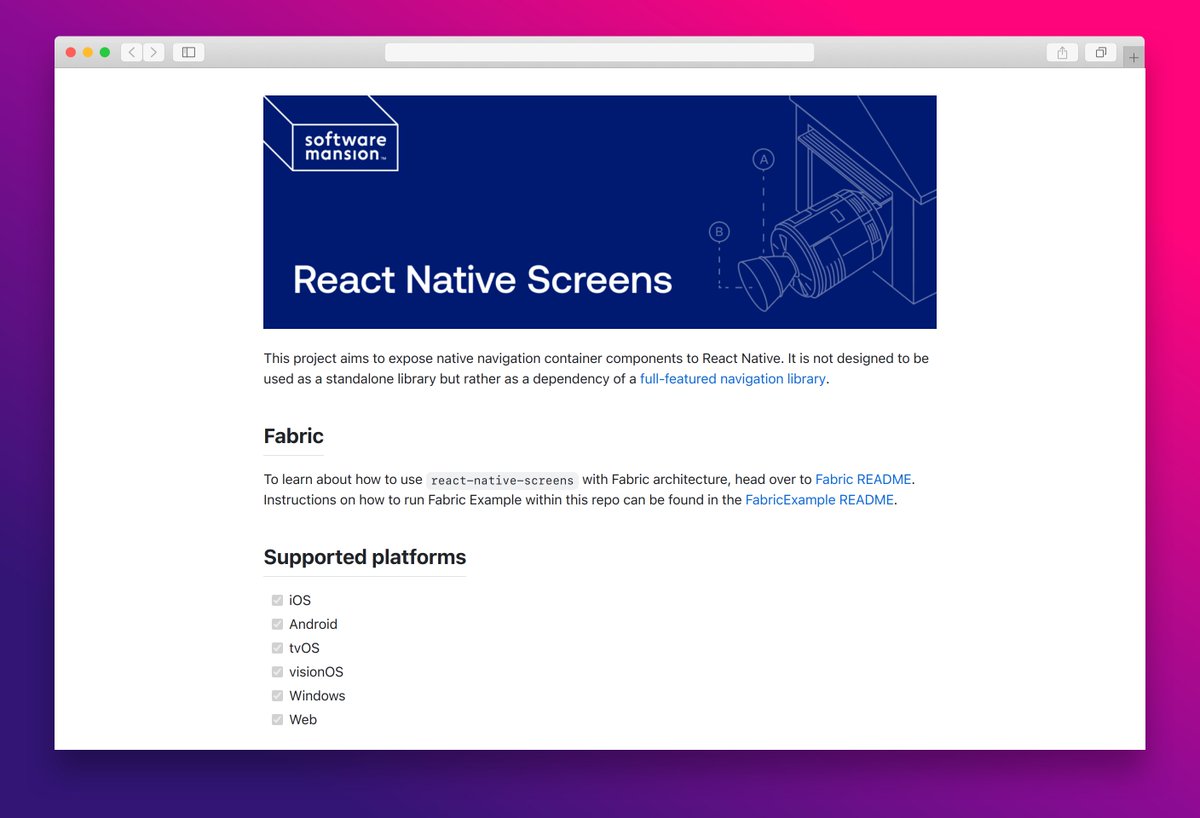Add a new tab with plus button
Viewport: 1200px width, 818px height.
pyautogui.click(x=1133, y=57)
